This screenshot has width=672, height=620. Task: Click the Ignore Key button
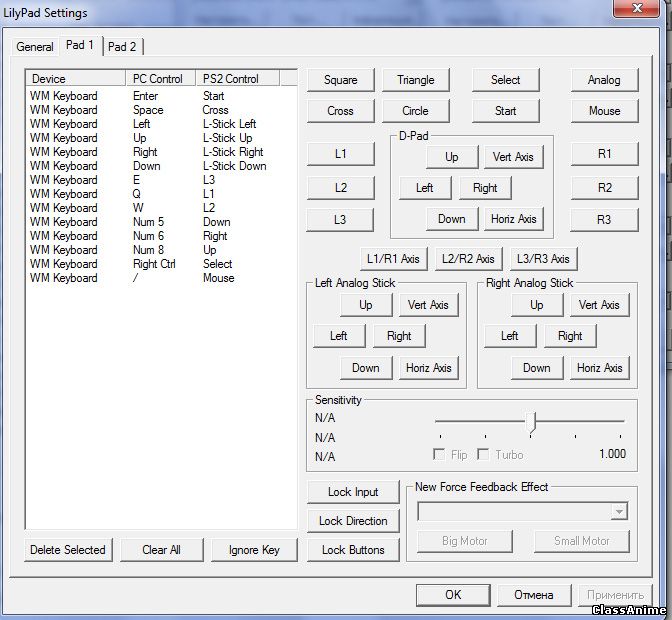click(254, 550)
